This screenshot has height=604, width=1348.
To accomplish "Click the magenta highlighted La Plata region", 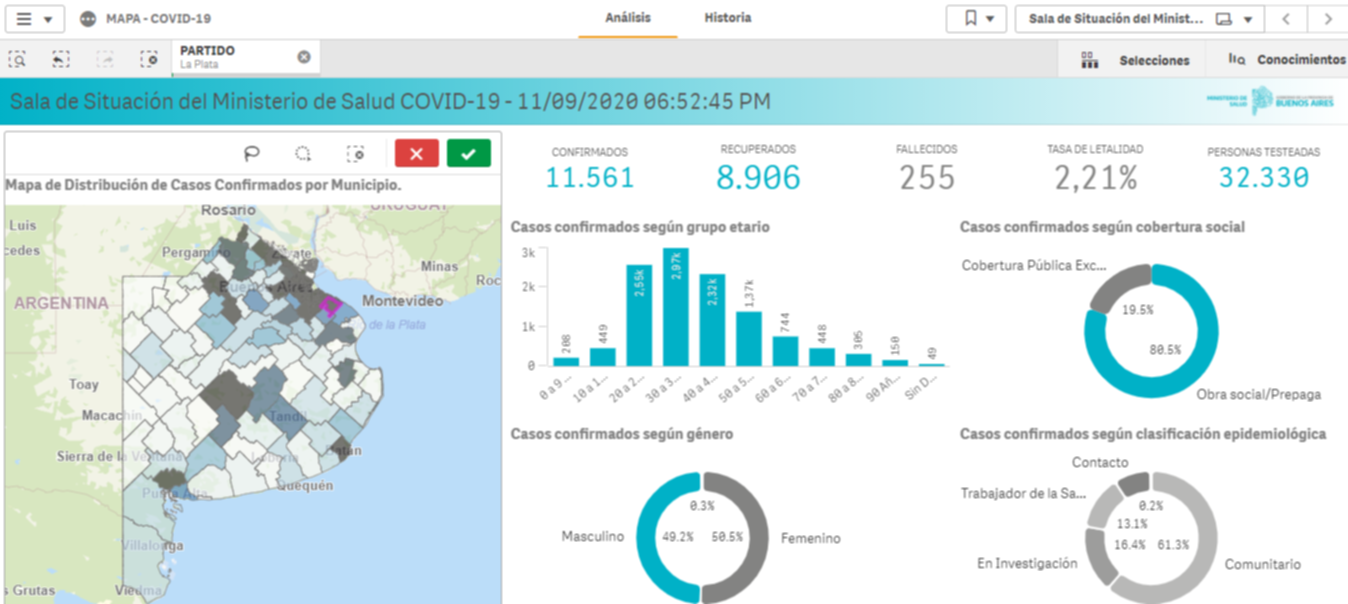I will point(329,307).
